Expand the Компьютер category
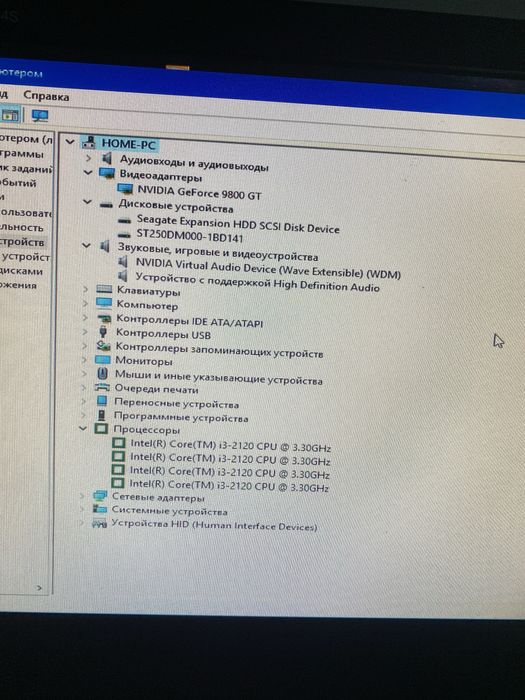This screenshot has width=525, height=700. coord(85,304)
